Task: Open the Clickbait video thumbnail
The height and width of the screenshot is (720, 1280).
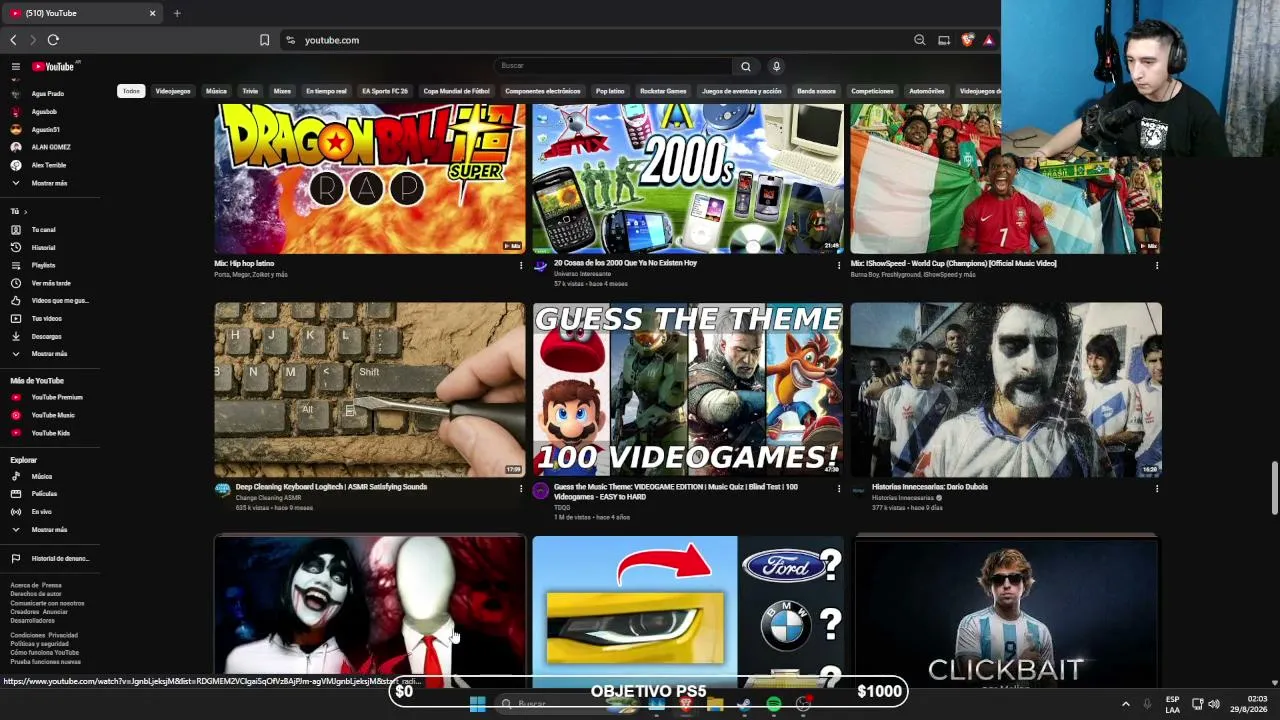Action: coord(1006,610)
